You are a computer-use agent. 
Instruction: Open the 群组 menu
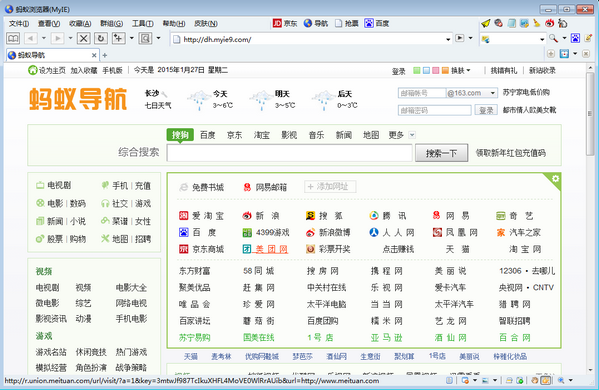tap(112, 23)
